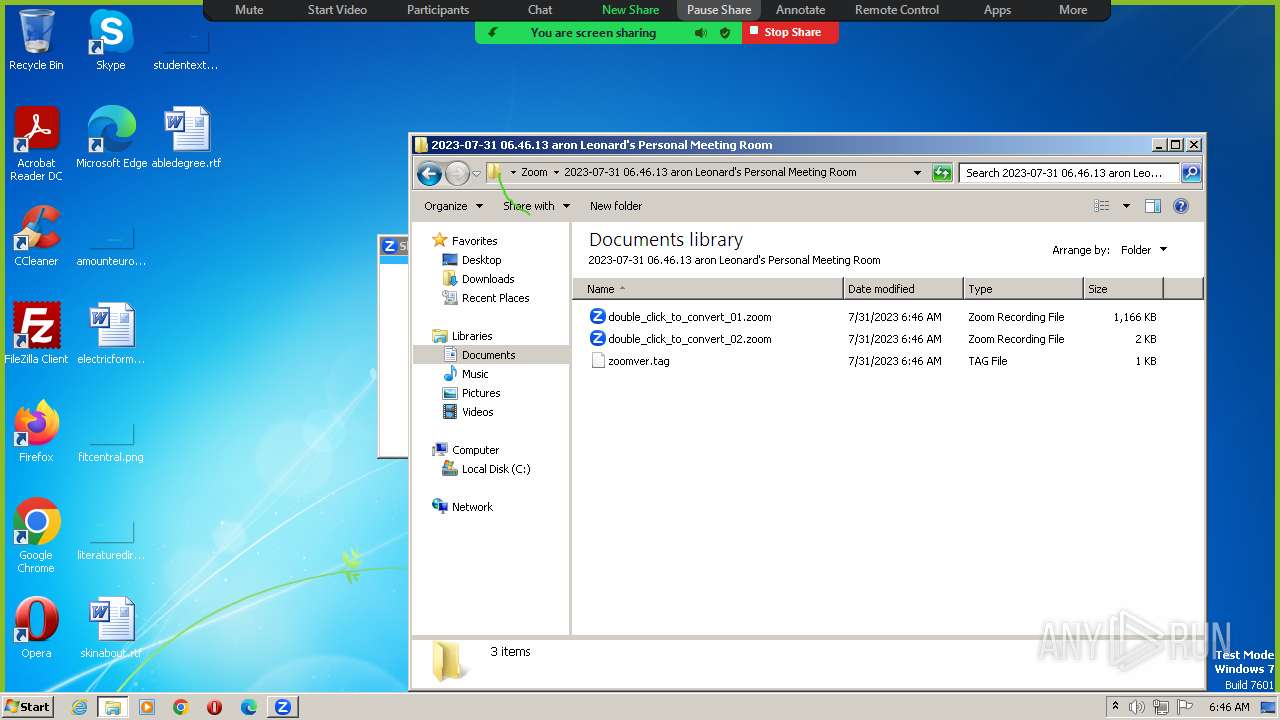
Task: Click New folder button
Action: point(616,206)
